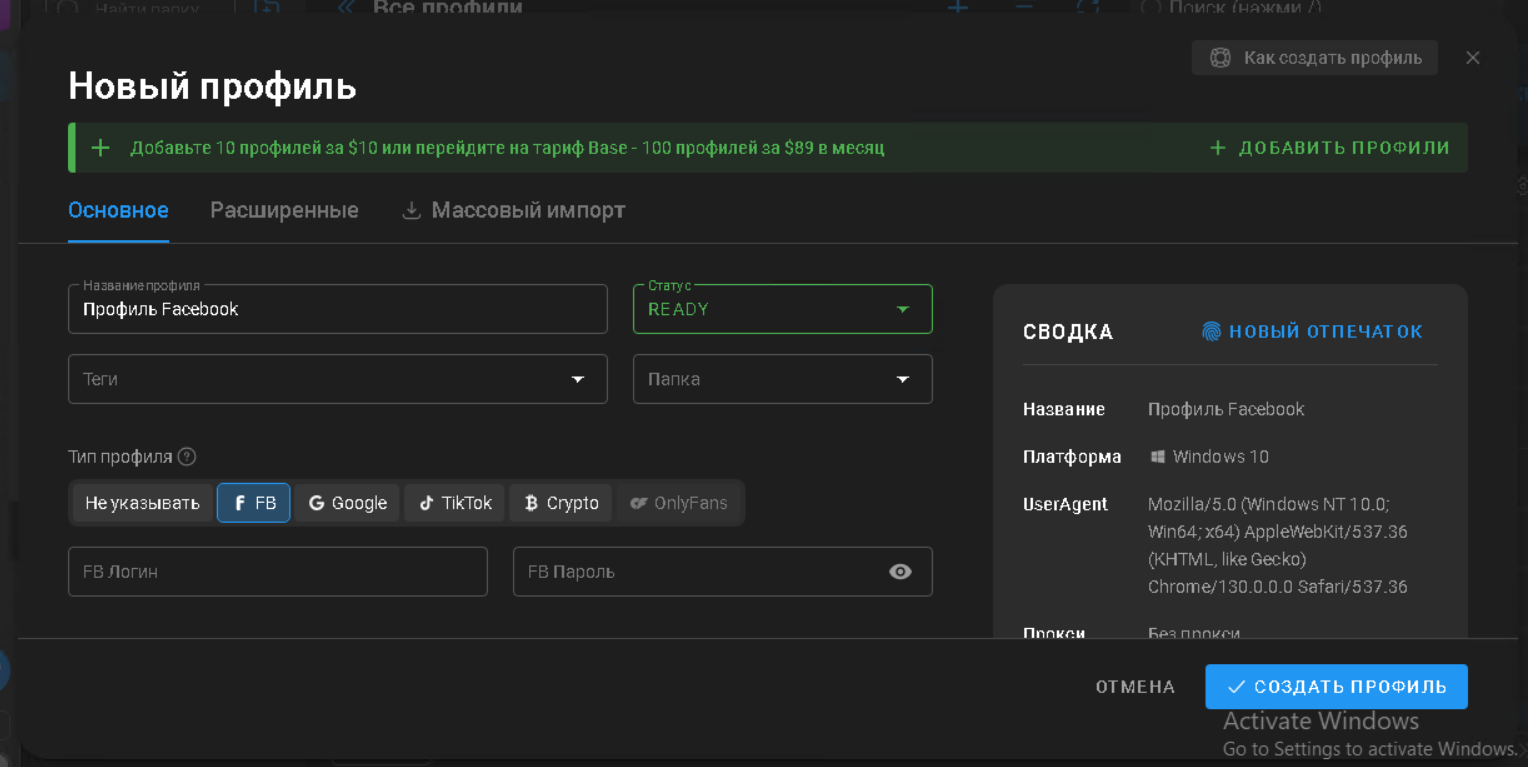The height and width of the screenshot is (767, 1528).
Task: Open the Статус READY dropdown
Action: 783,309
